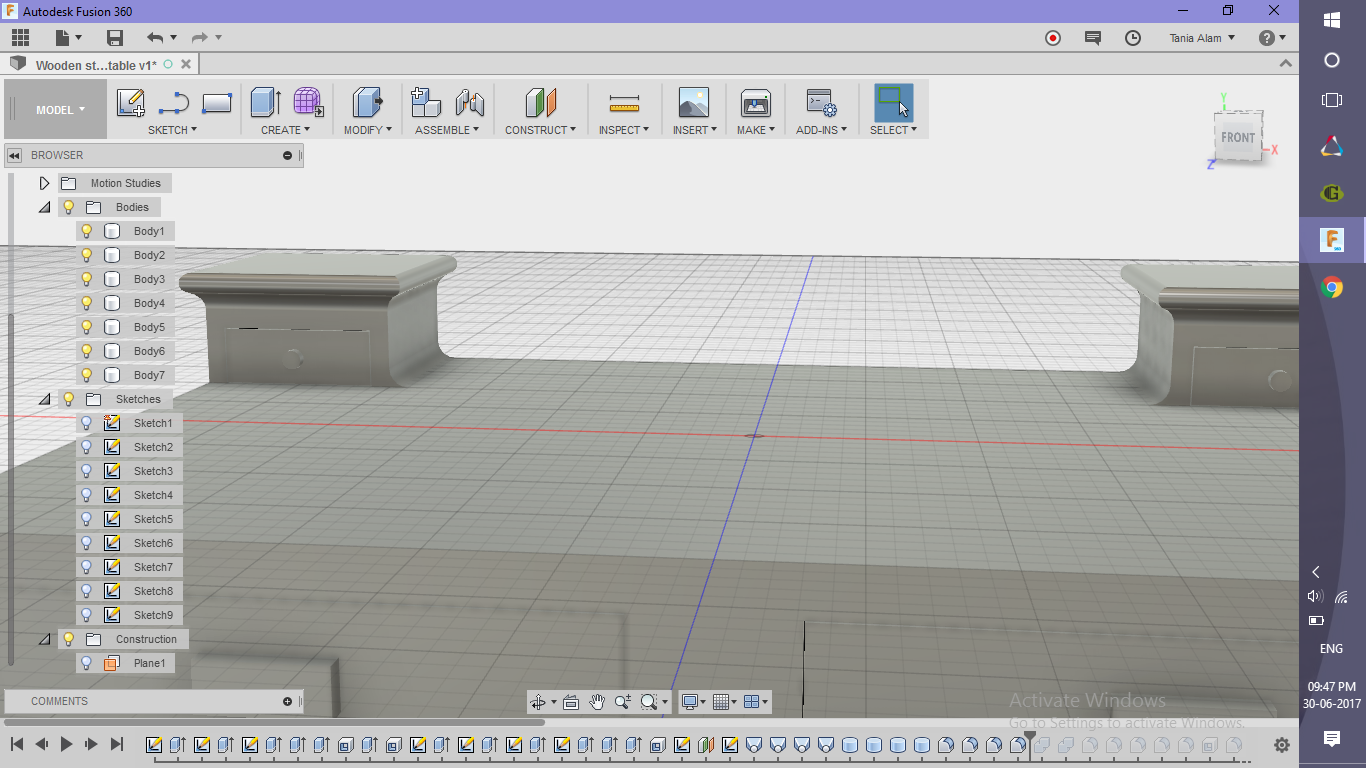Open the CONSTRUCT menu

(x=540, y=130)
